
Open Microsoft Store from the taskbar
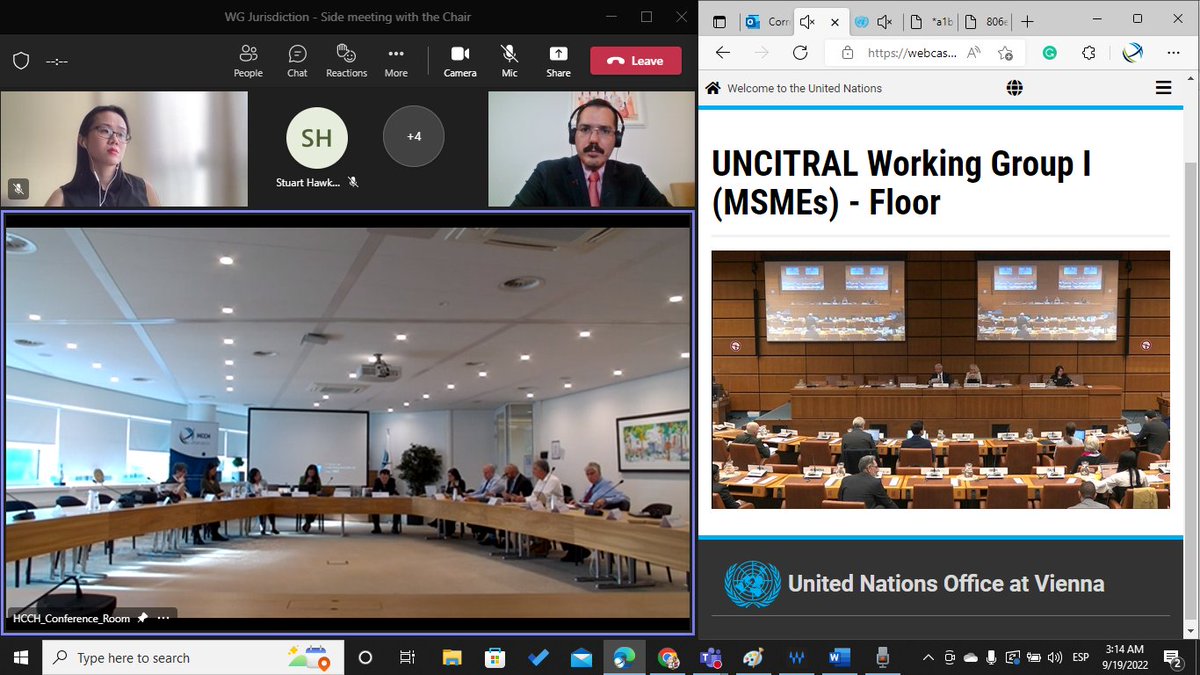[494, 657]
